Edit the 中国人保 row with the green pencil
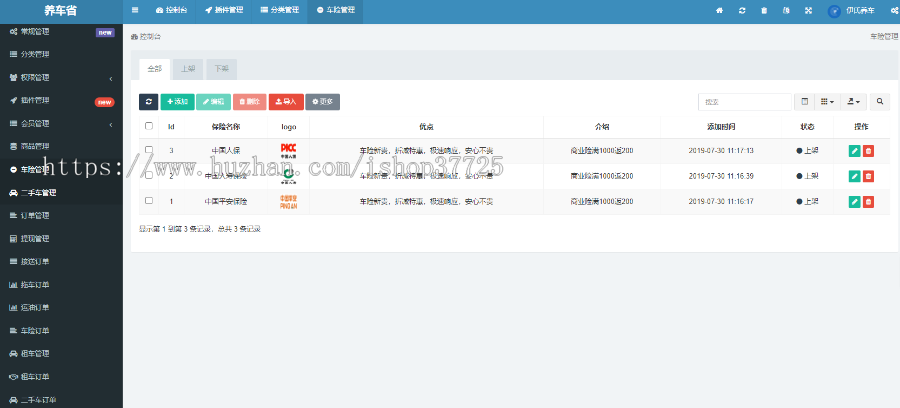This screenshot has width=900, height=408. pos(855,151)
